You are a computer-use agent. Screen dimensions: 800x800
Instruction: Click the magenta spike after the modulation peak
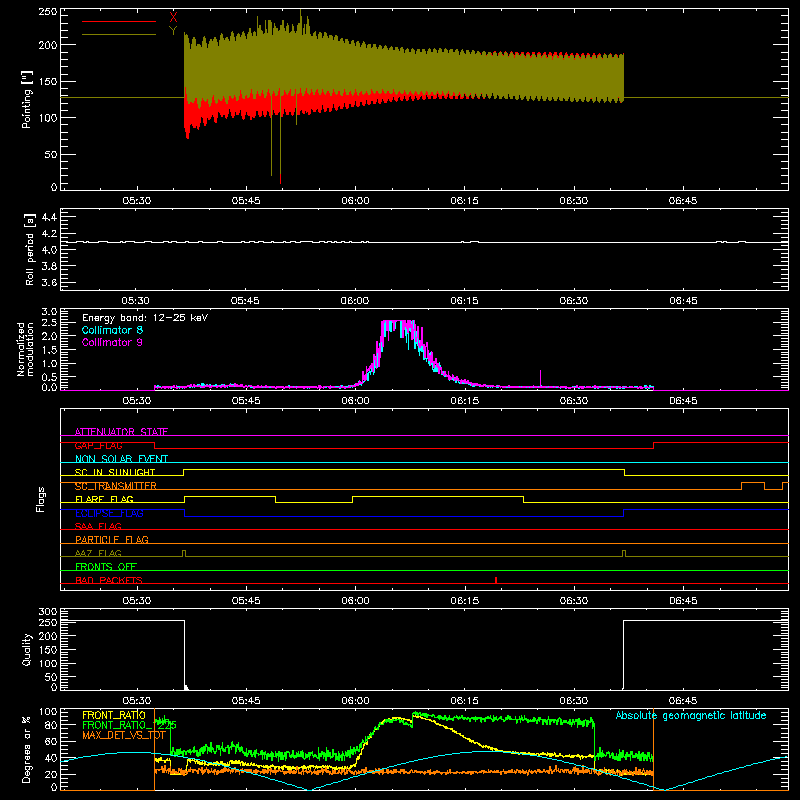tap(540, 378)
